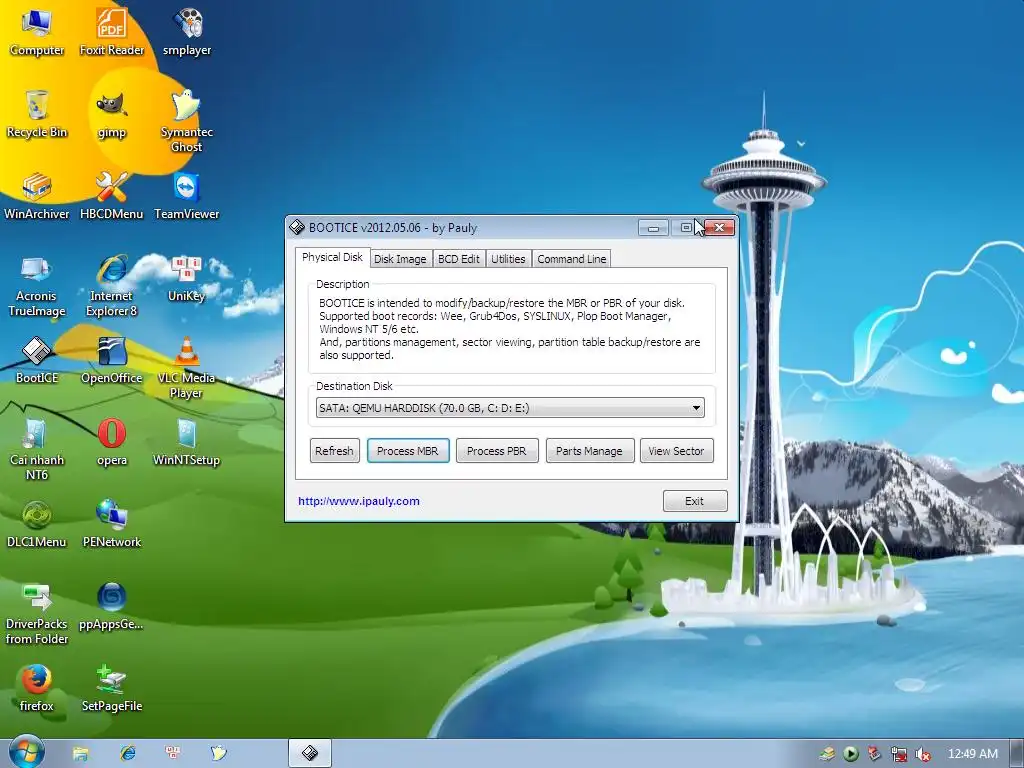This screenshot has width=1024, height=768.
Task: Click the View Sector button
Action: point(677,451)
